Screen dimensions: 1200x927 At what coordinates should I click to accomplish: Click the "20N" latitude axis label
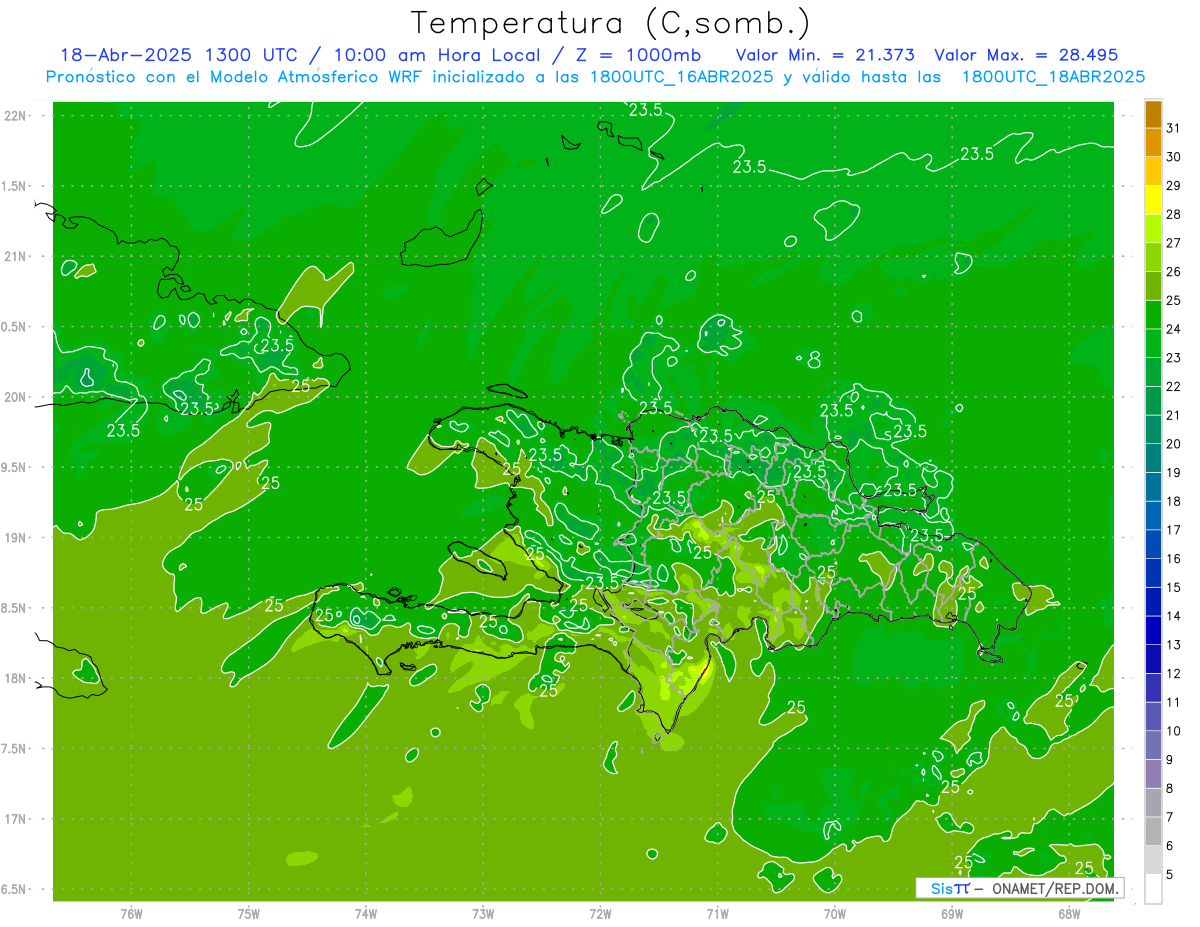[16, 397]
